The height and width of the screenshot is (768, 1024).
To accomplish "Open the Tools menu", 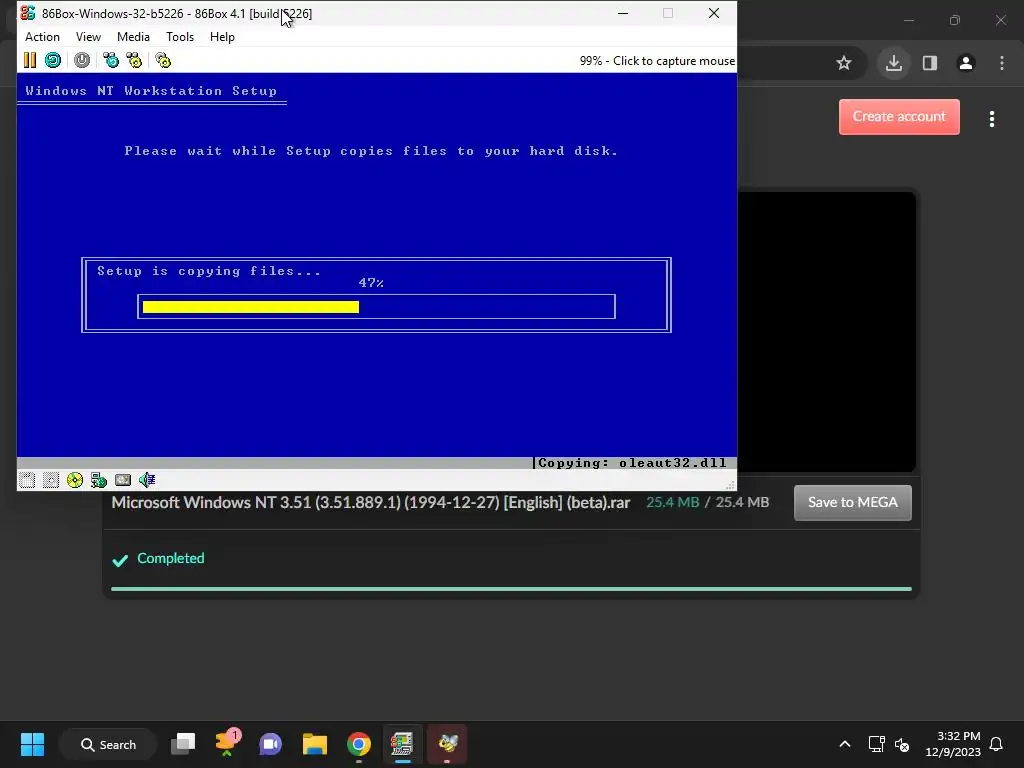I will tap(180, 37).
